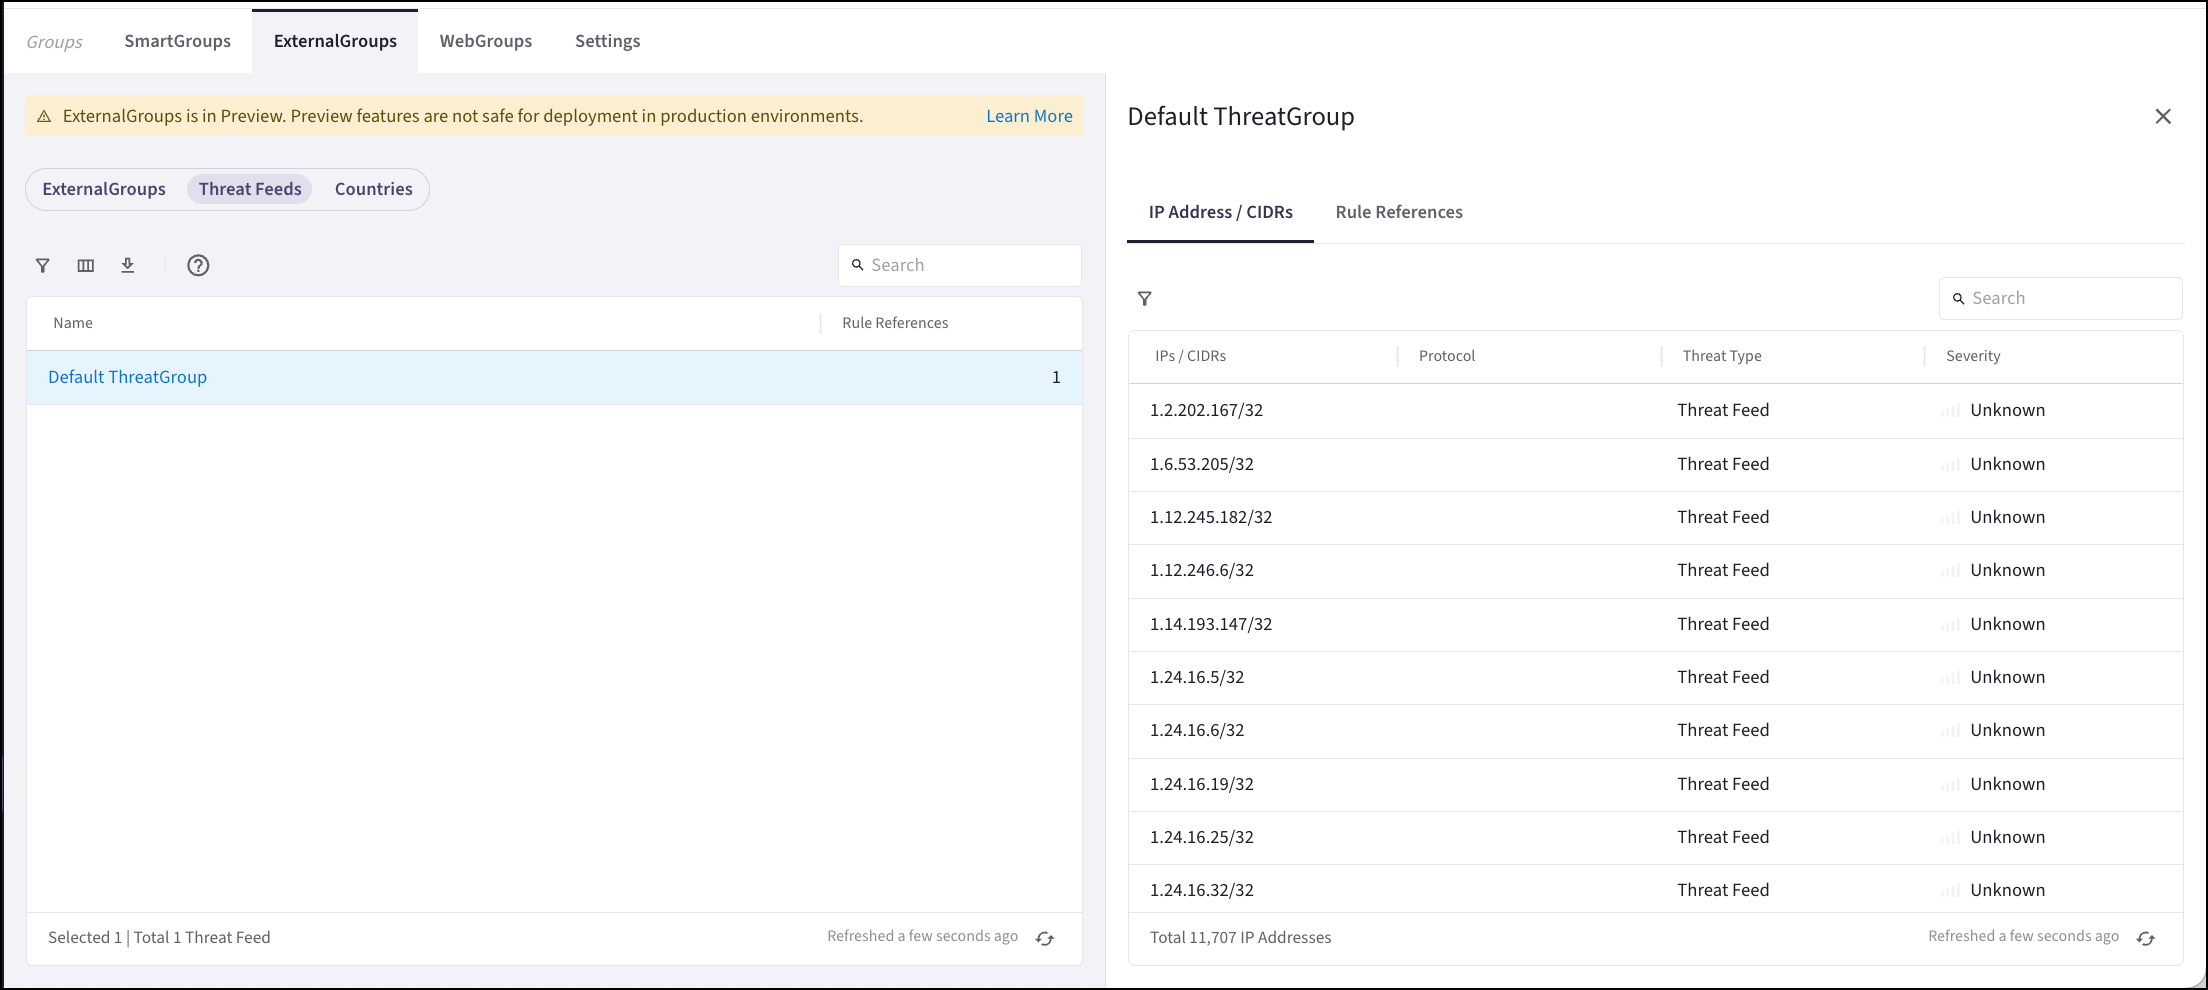Switch to the SmartGroups tab

coord(176,40)
